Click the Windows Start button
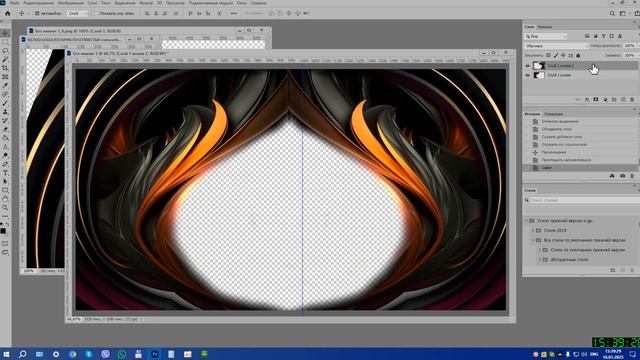This screenshot has width=640, height=360. 6,354
